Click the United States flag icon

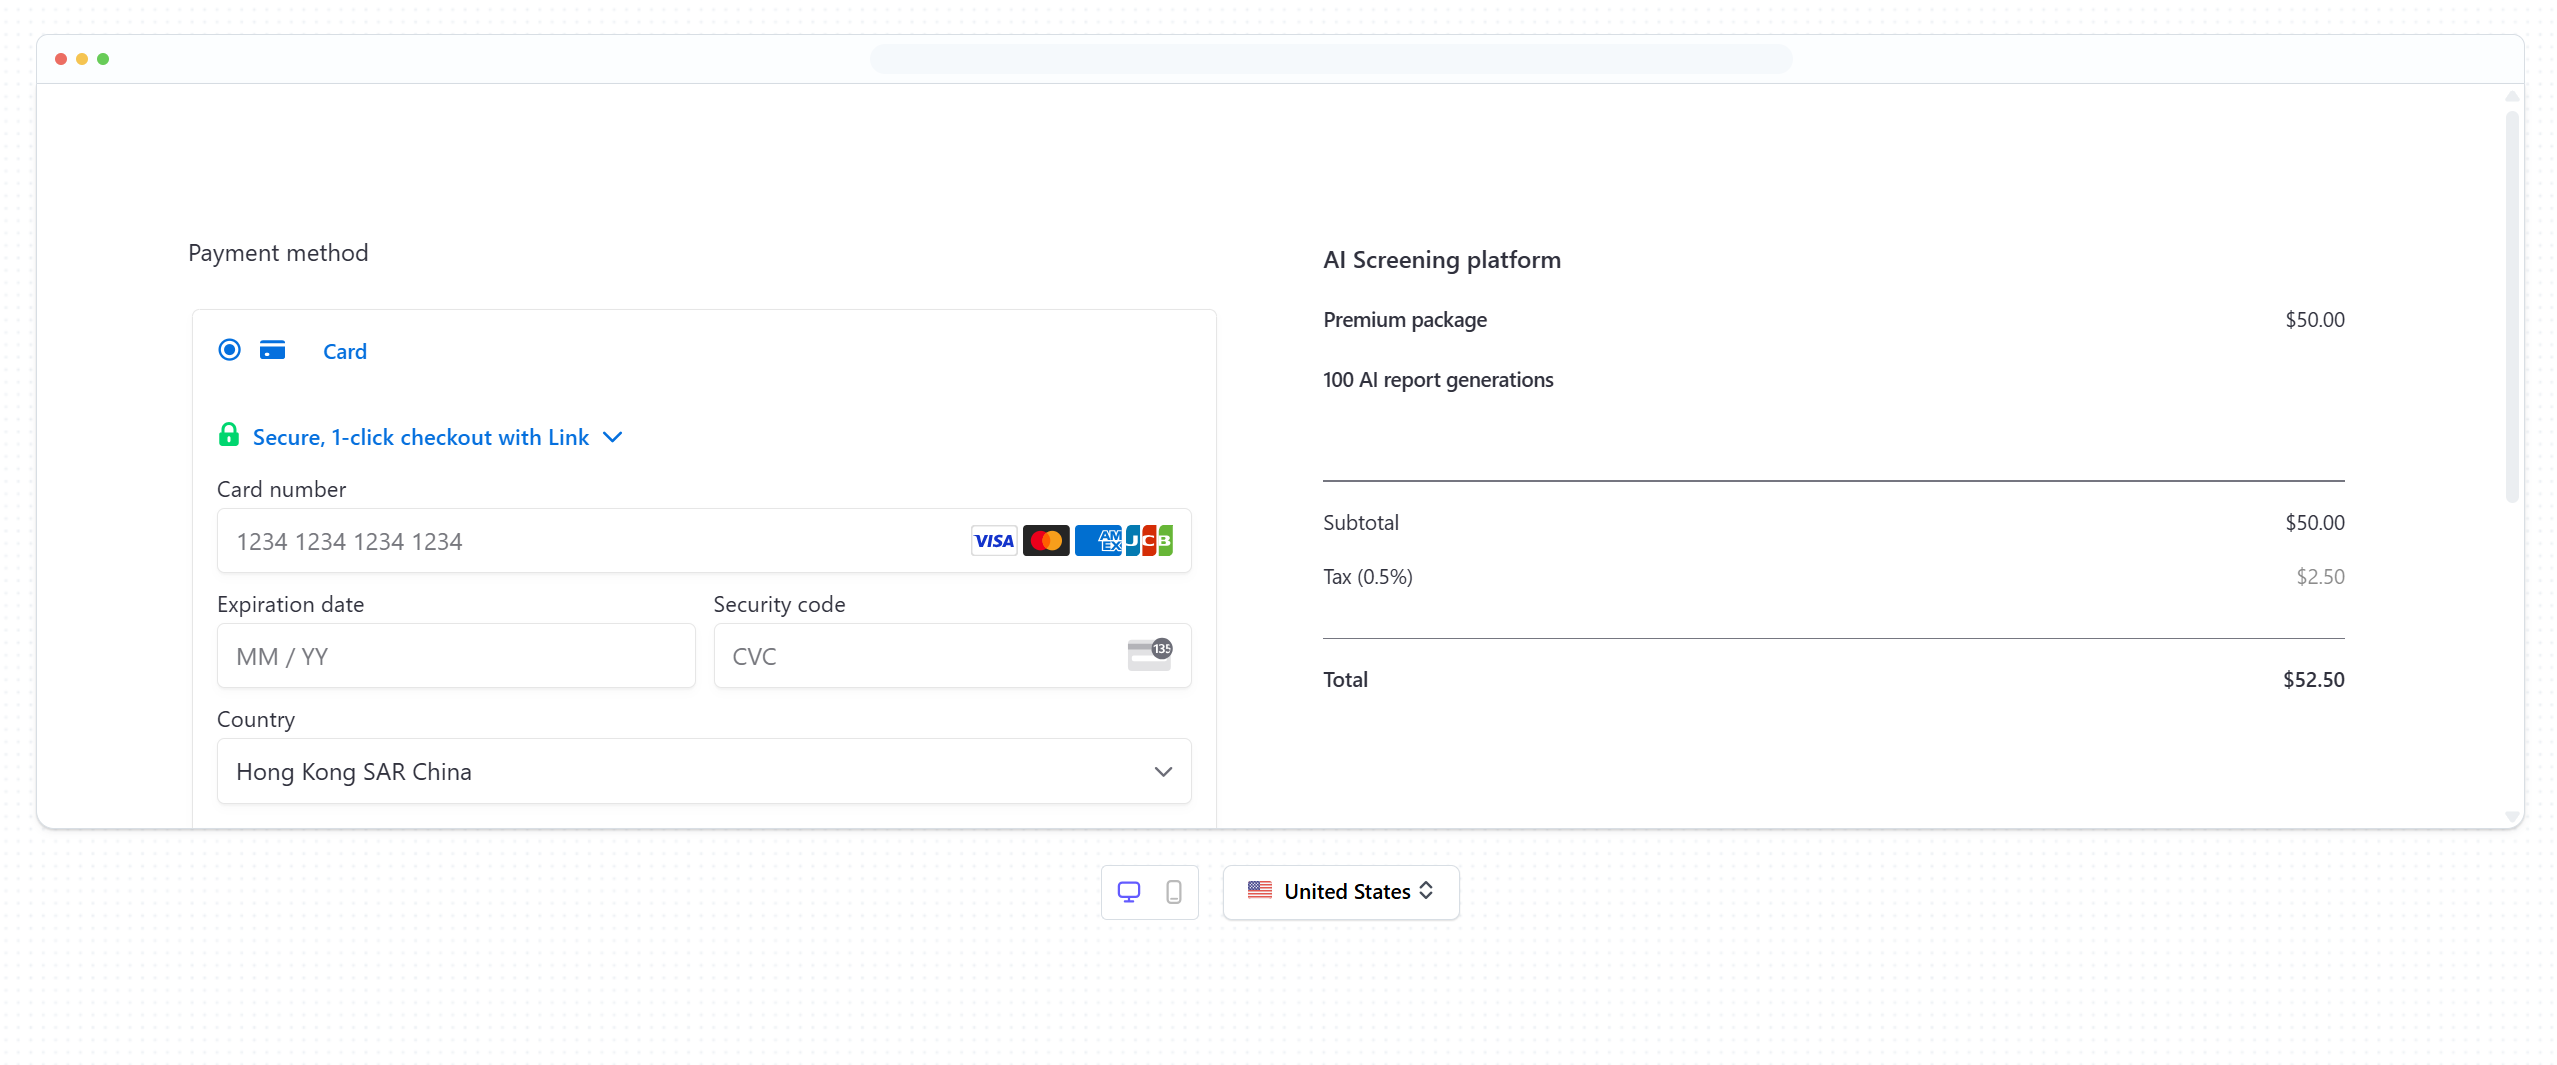pos(1260,890)
